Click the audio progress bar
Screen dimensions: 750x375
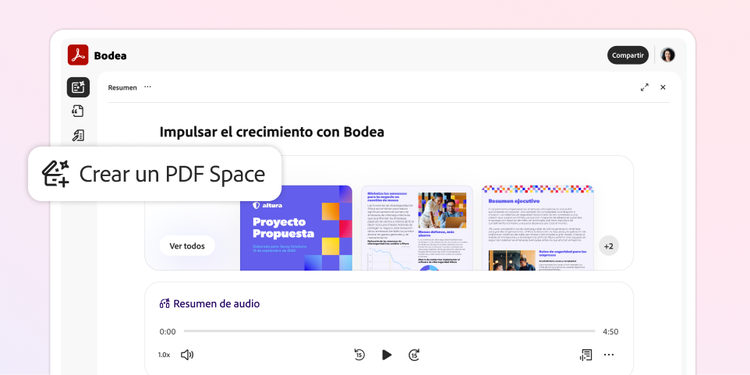coord(389,331)
